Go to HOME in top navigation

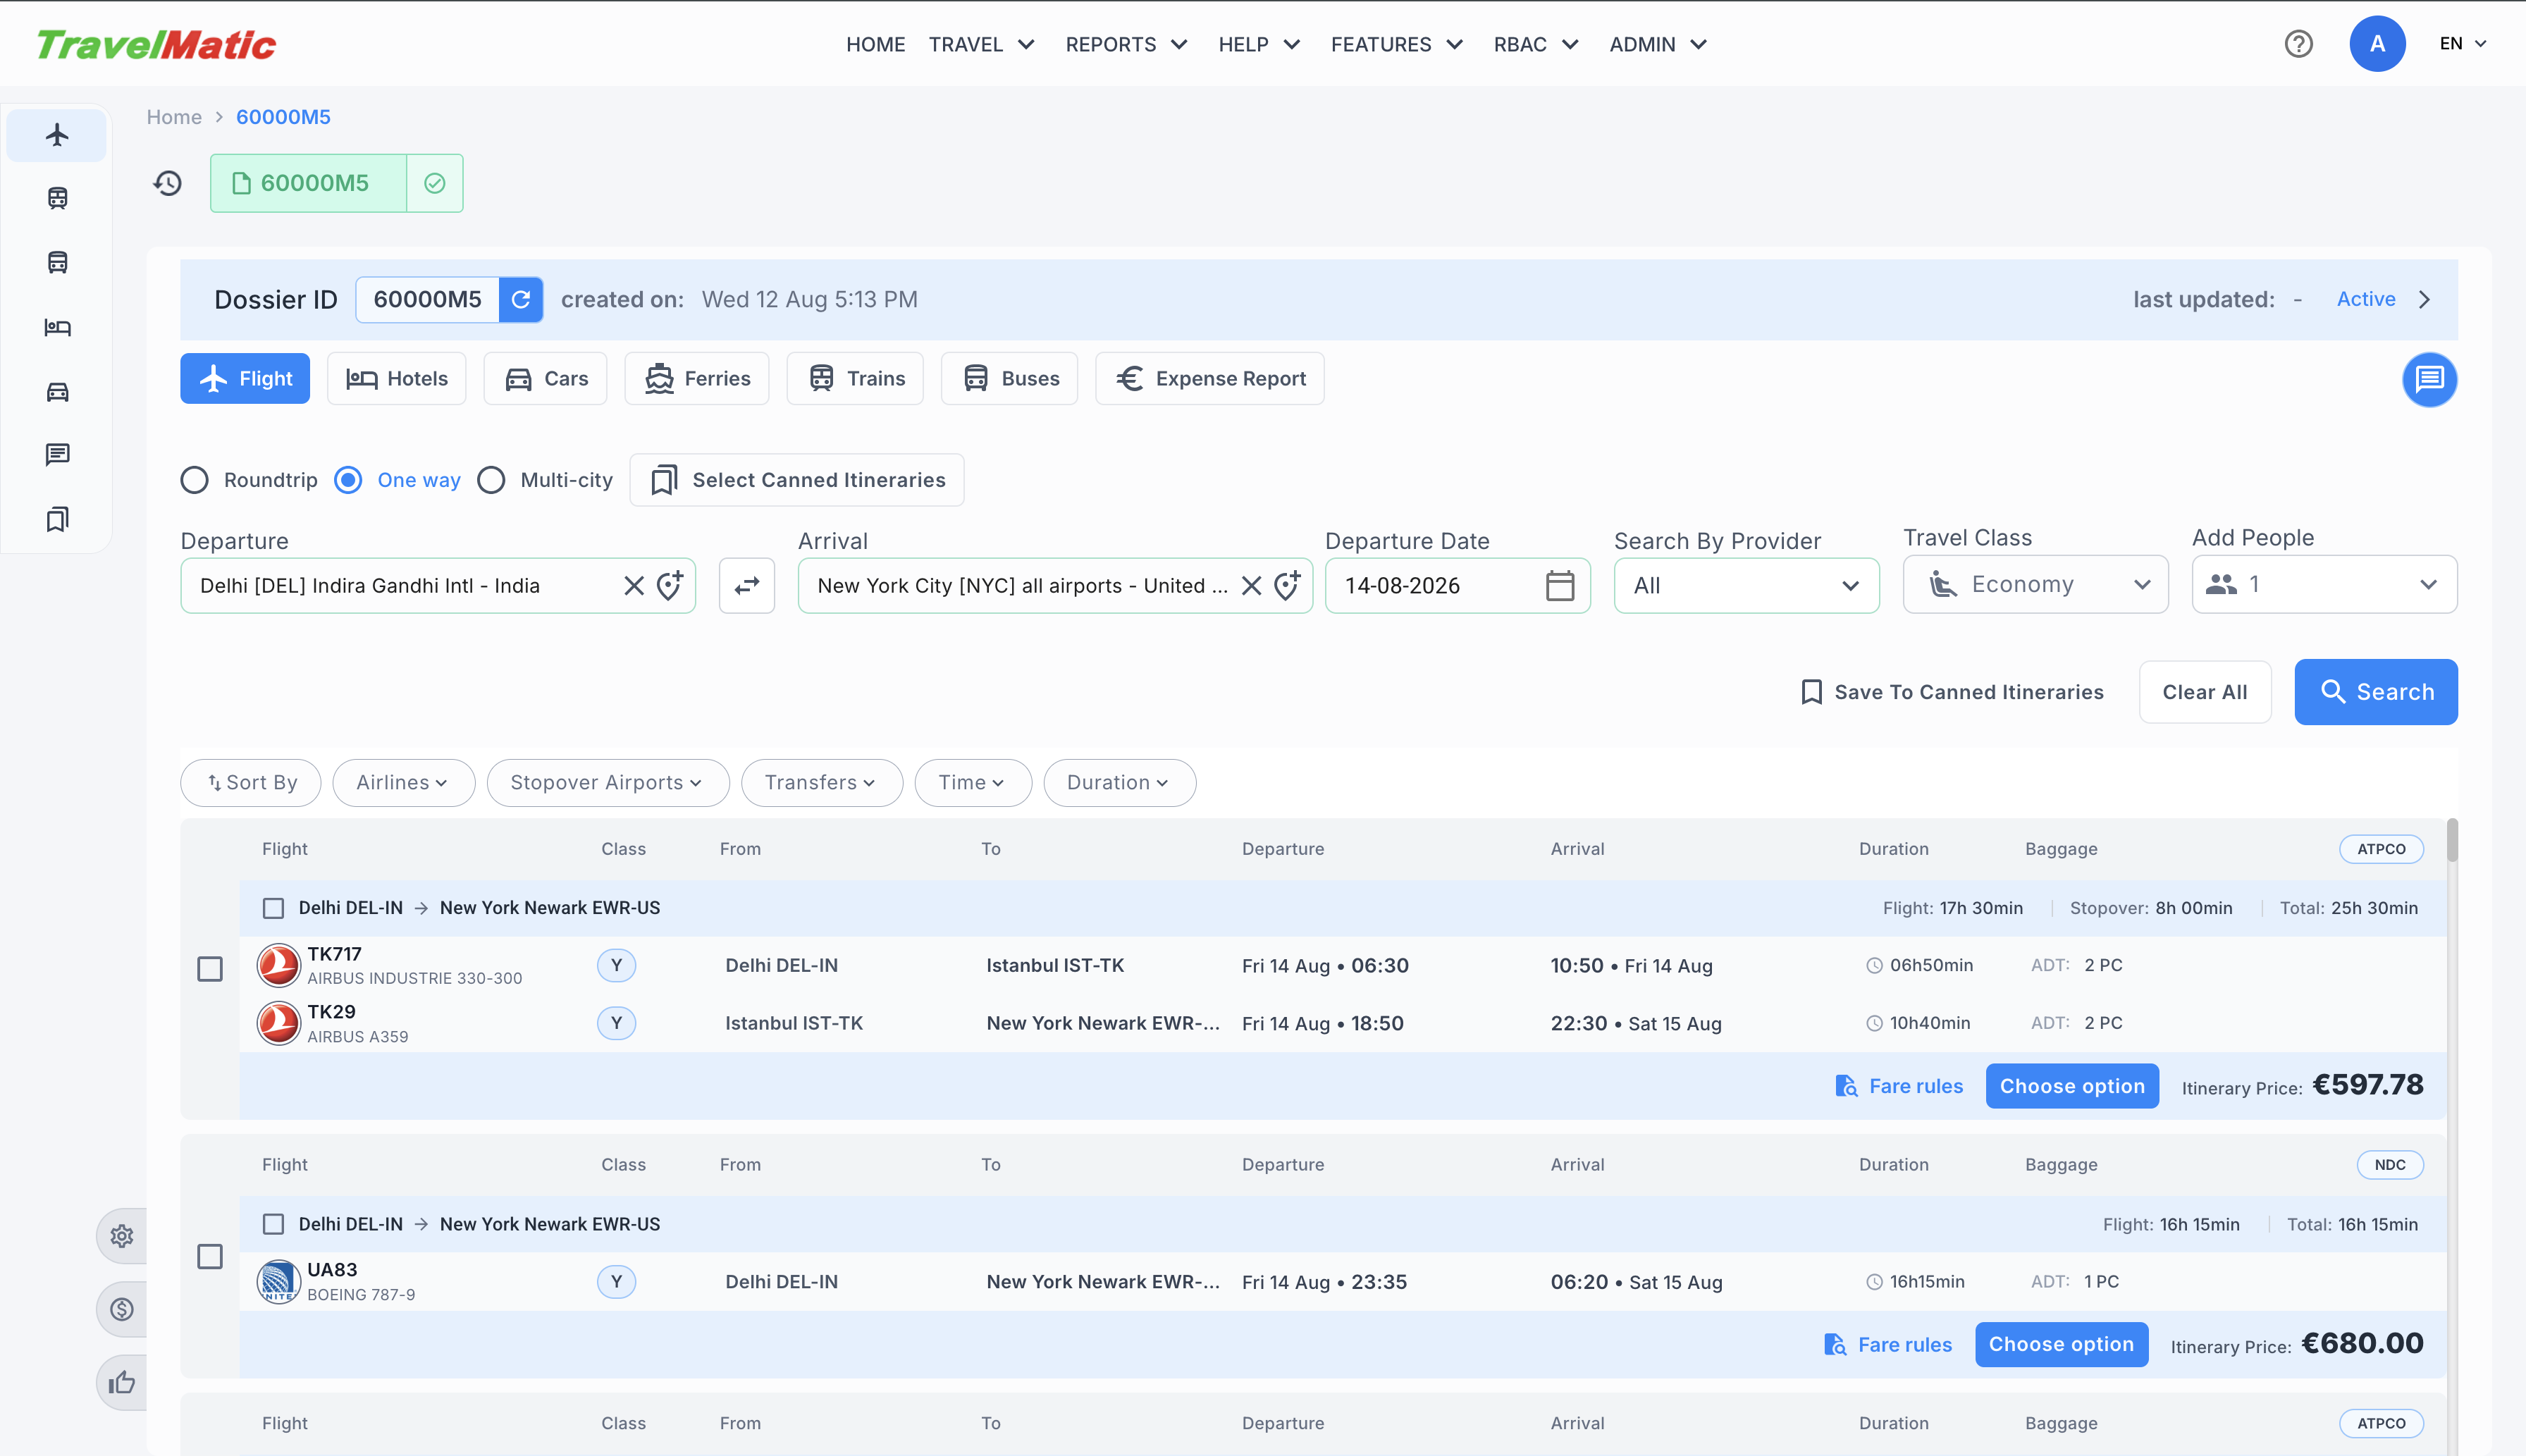[875, 44]
